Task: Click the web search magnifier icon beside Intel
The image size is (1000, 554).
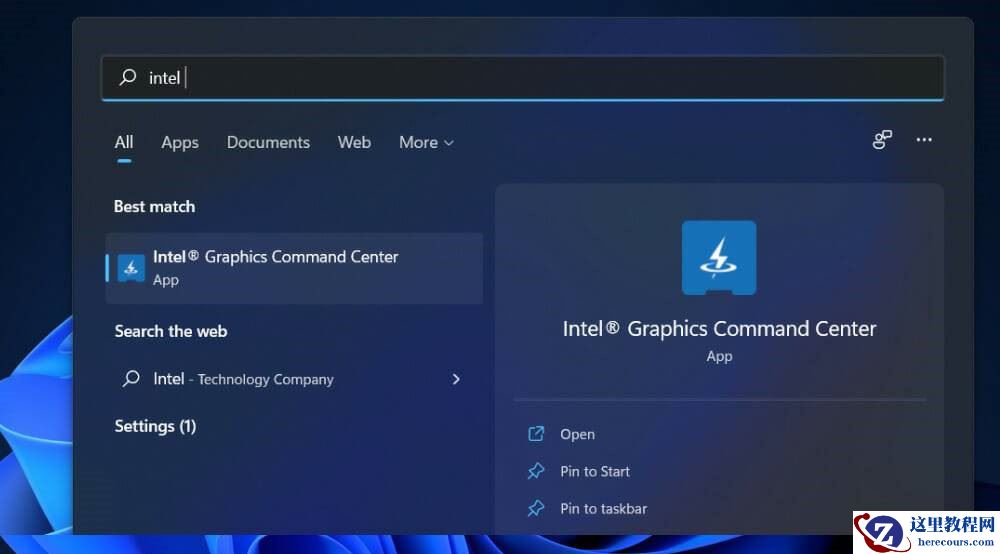Action: (x=131, y=379)
